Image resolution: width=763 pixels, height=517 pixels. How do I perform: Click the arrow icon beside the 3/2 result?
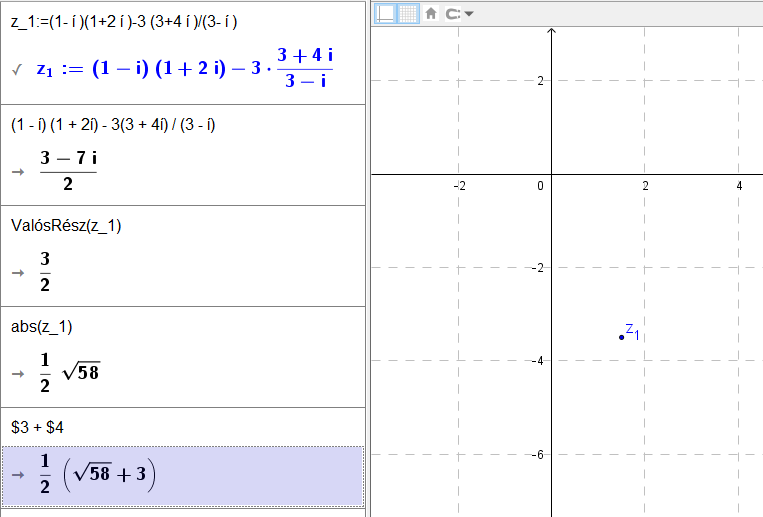[18, 273]
